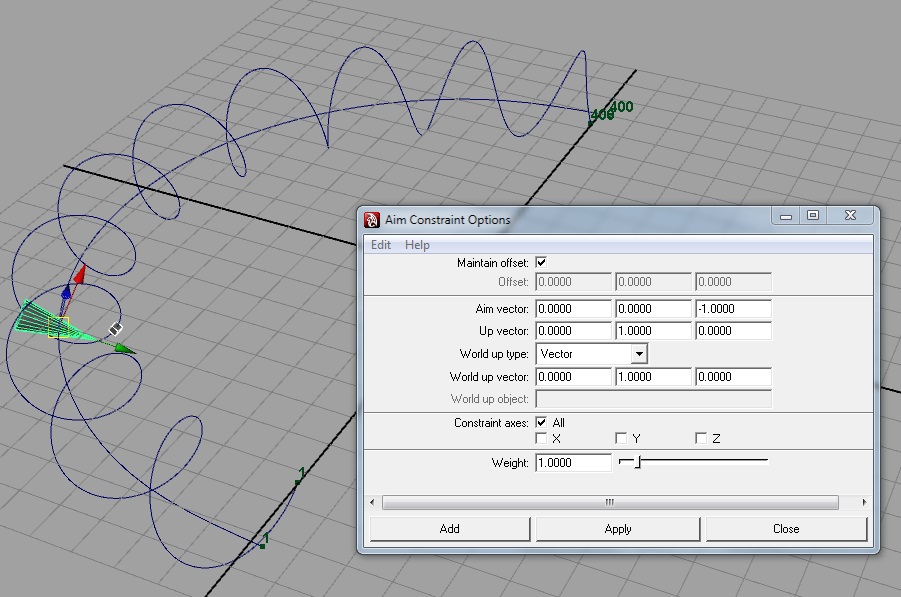Screen dimensions: 901x597
Task: Click the green manipulator arrow
Action: click(125, 348)
